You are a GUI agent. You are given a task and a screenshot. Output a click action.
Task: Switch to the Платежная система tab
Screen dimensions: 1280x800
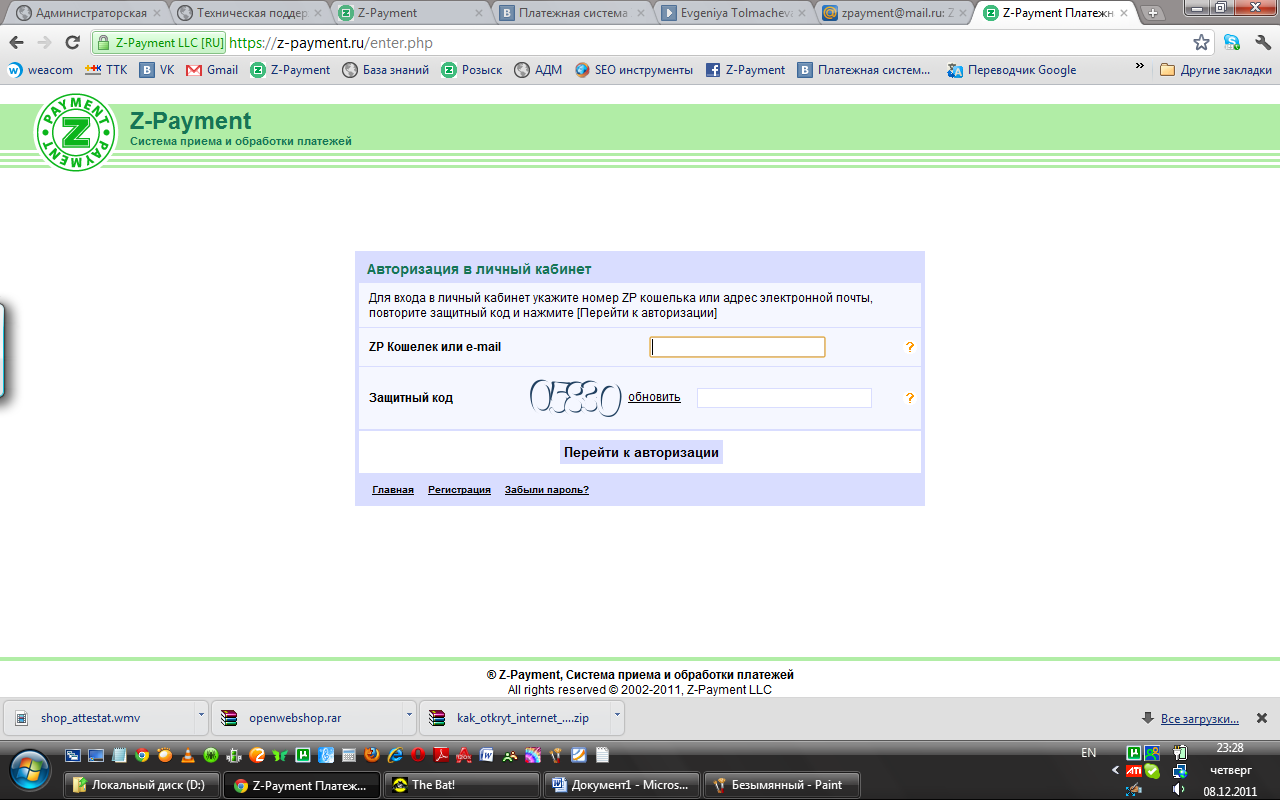pyautogui.click(x=573, y=13)
